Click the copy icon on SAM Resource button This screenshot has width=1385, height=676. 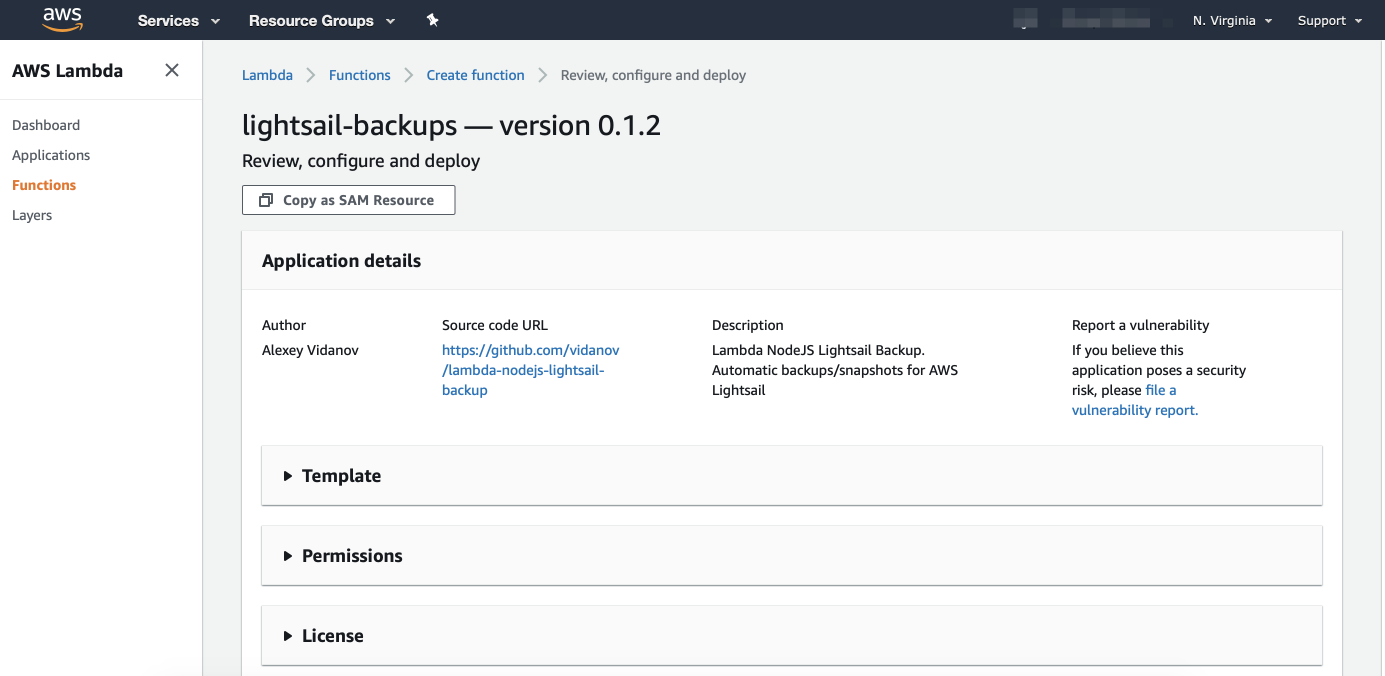point(266,200)
